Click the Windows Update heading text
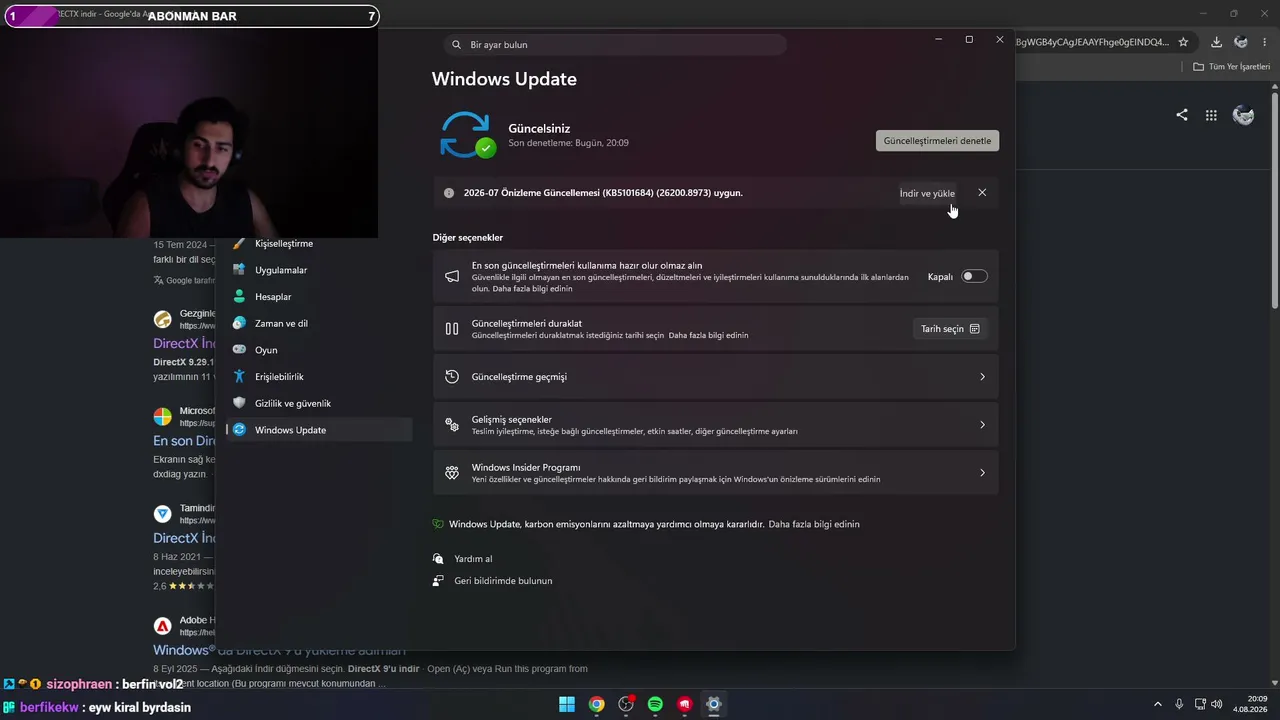The width and height of the screenshot is (1280, 720). pyautogui.click(x=504, y=79)
